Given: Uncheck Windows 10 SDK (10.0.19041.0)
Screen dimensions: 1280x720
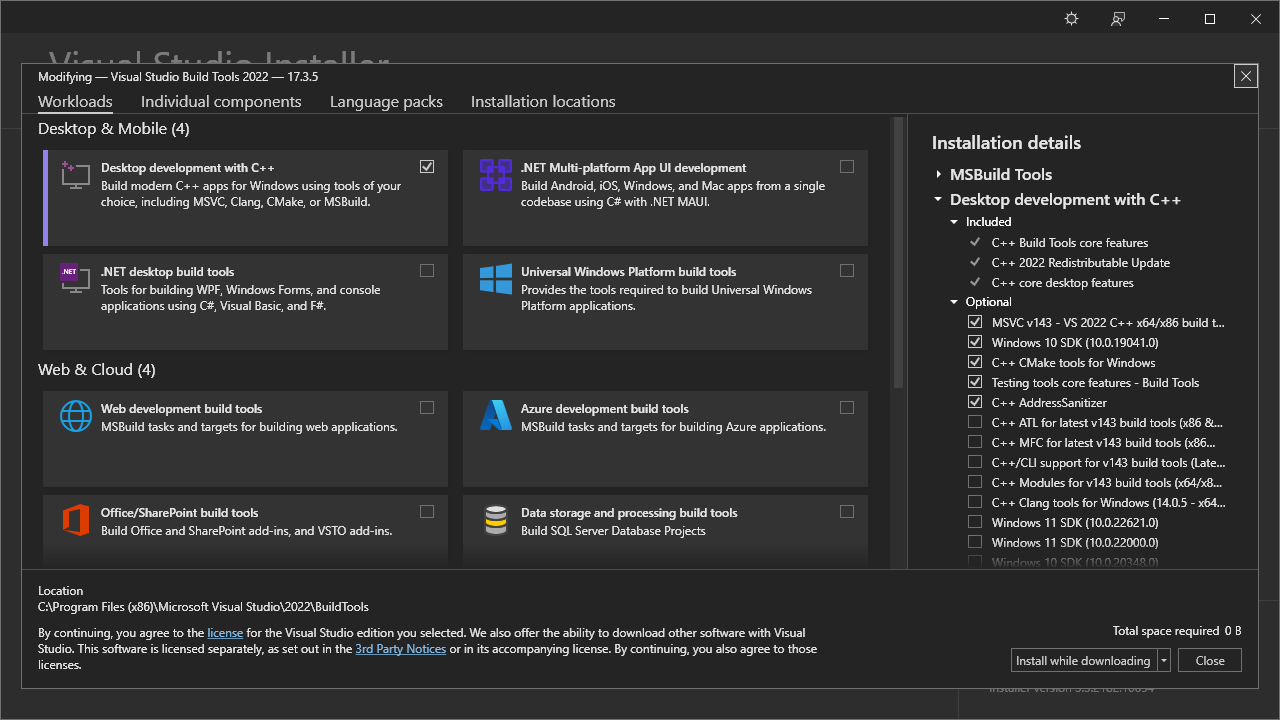Looking at the screenshot, I should tap(975, 342).
